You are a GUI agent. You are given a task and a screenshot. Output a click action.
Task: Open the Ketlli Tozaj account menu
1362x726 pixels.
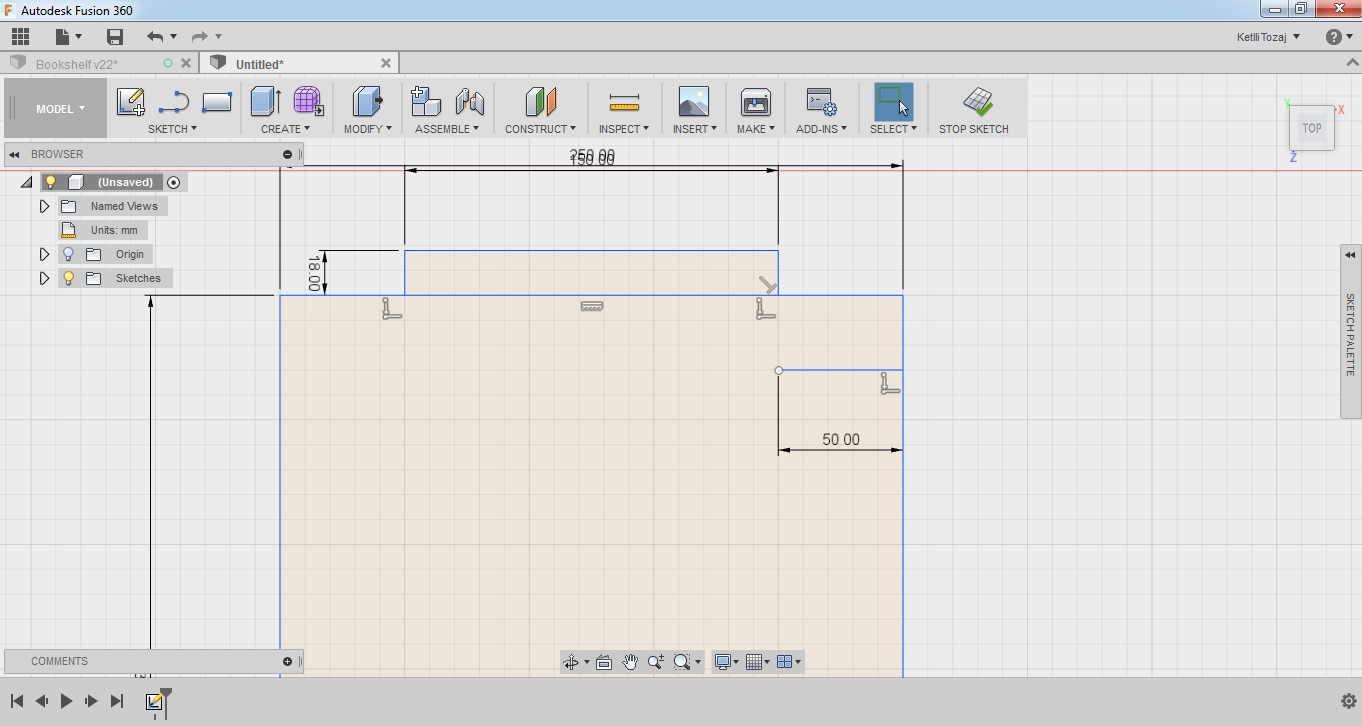1269,37
